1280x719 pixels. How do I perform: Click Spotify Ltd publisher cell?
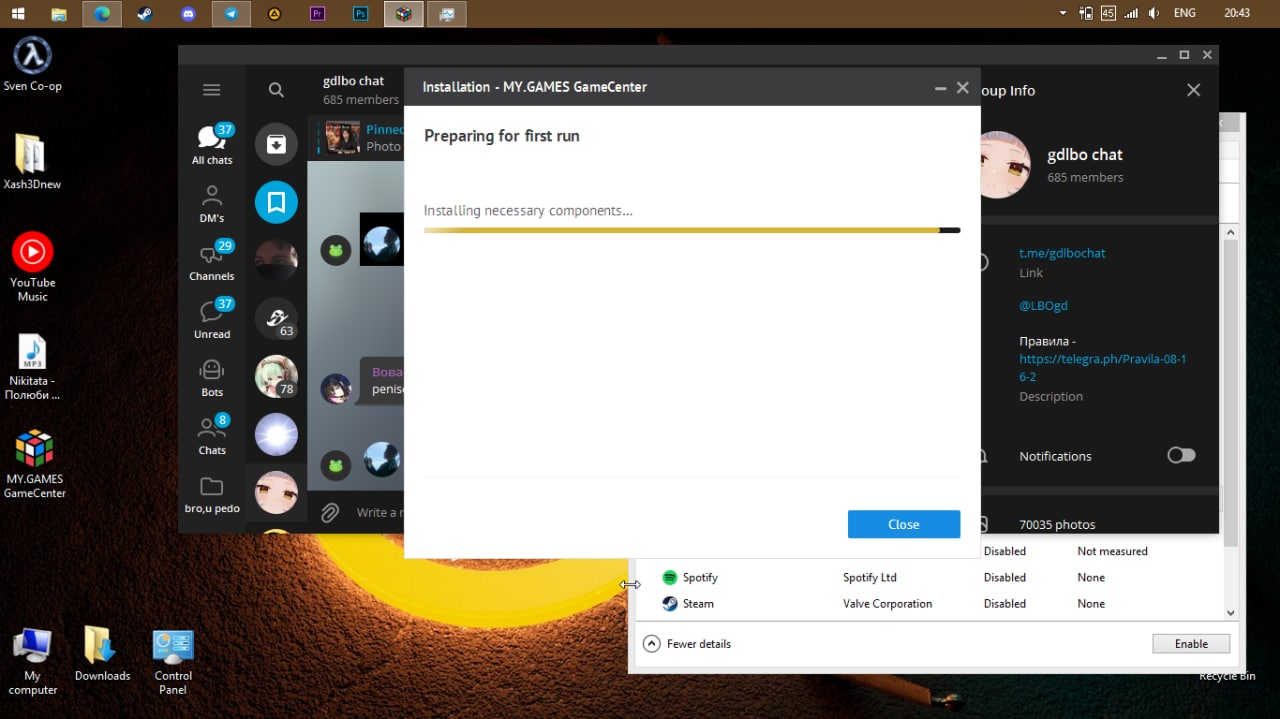pos(870,577)
